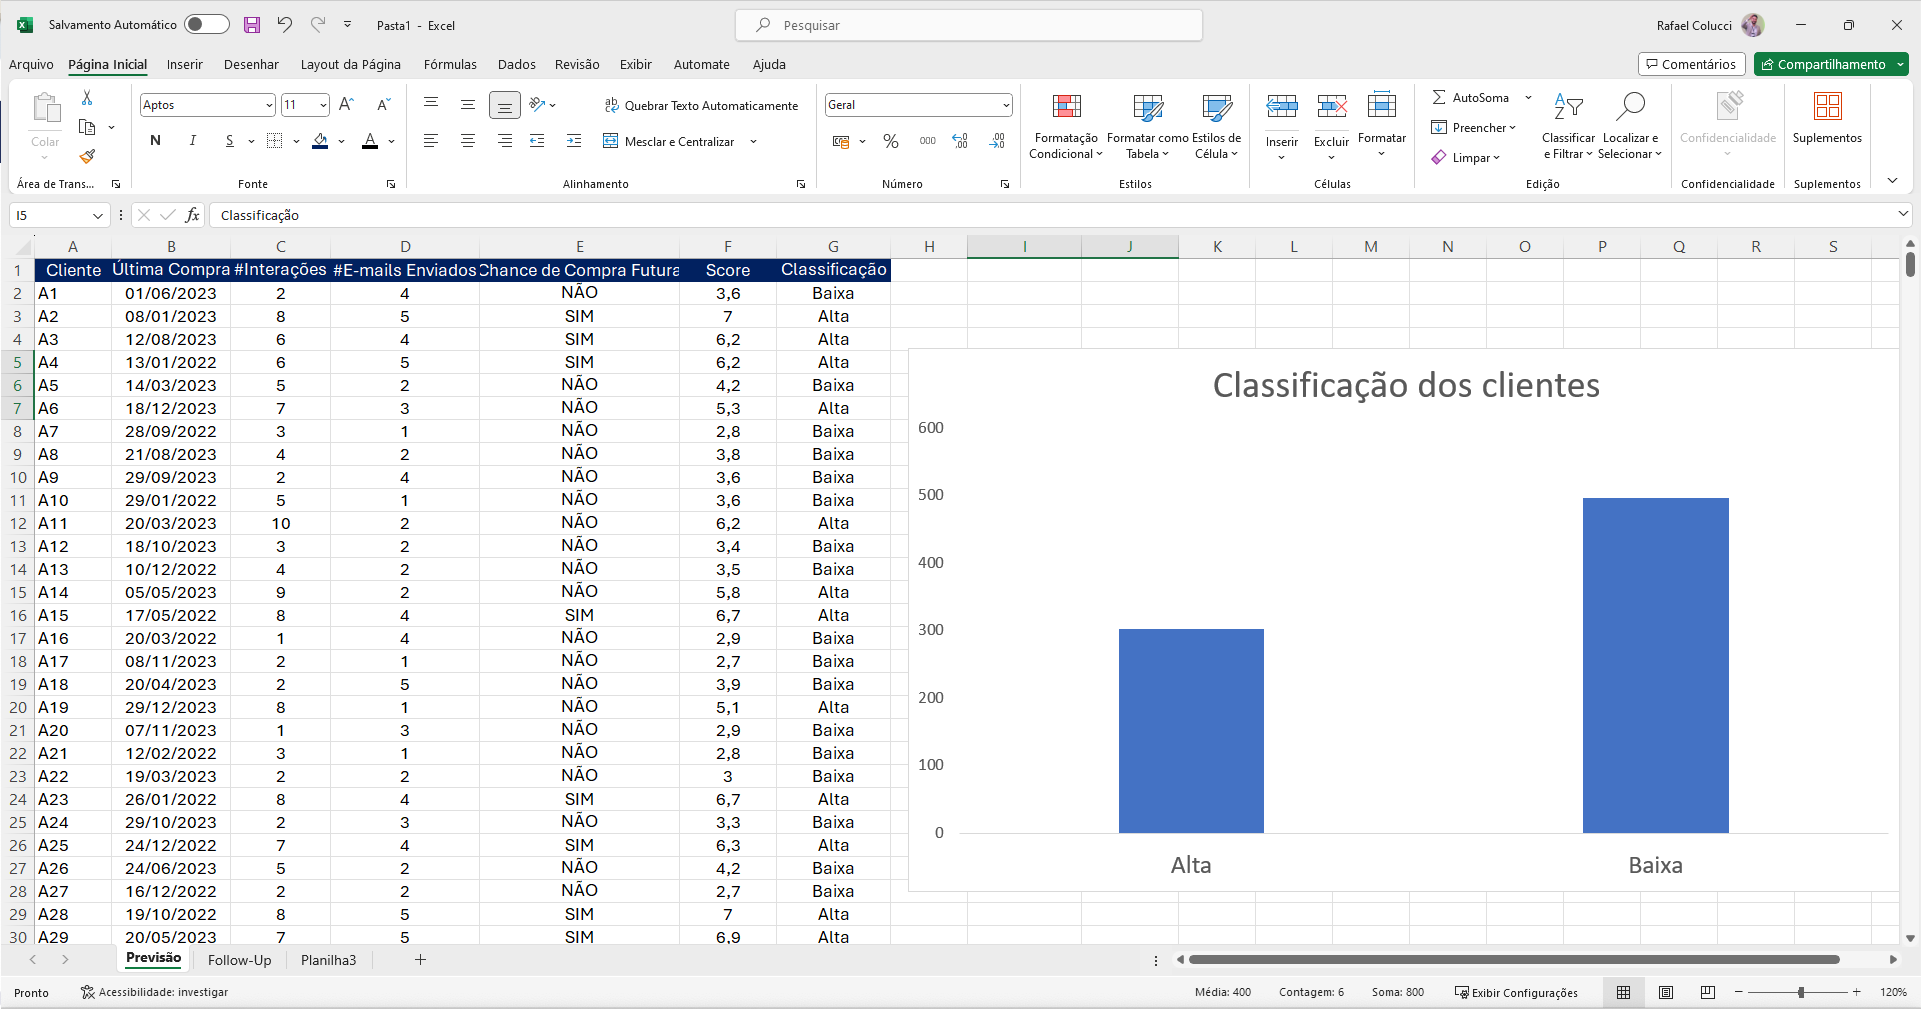The height and width of the screenshot is (1009, 1921).
Task: Click the Comentários button
Action: (1691, 64)
